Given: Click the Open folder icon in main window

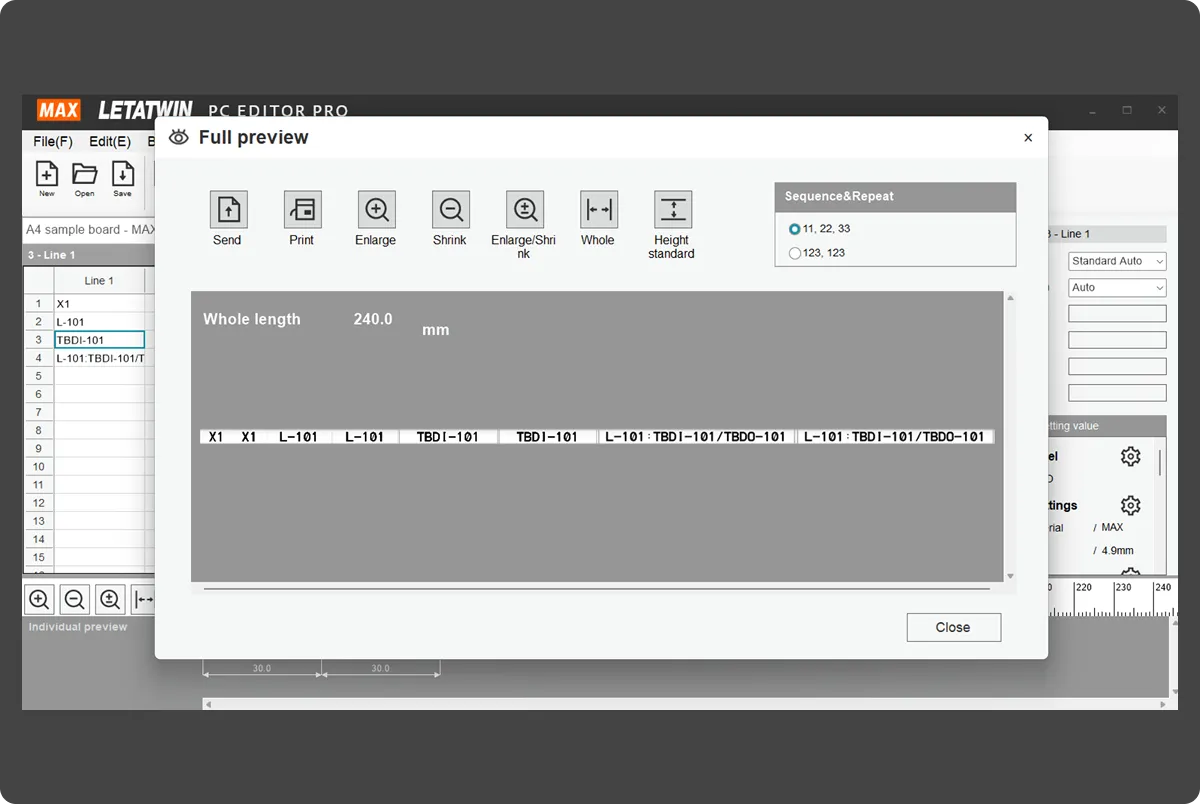Looking at the screenshot, I should tap(84, 174).
